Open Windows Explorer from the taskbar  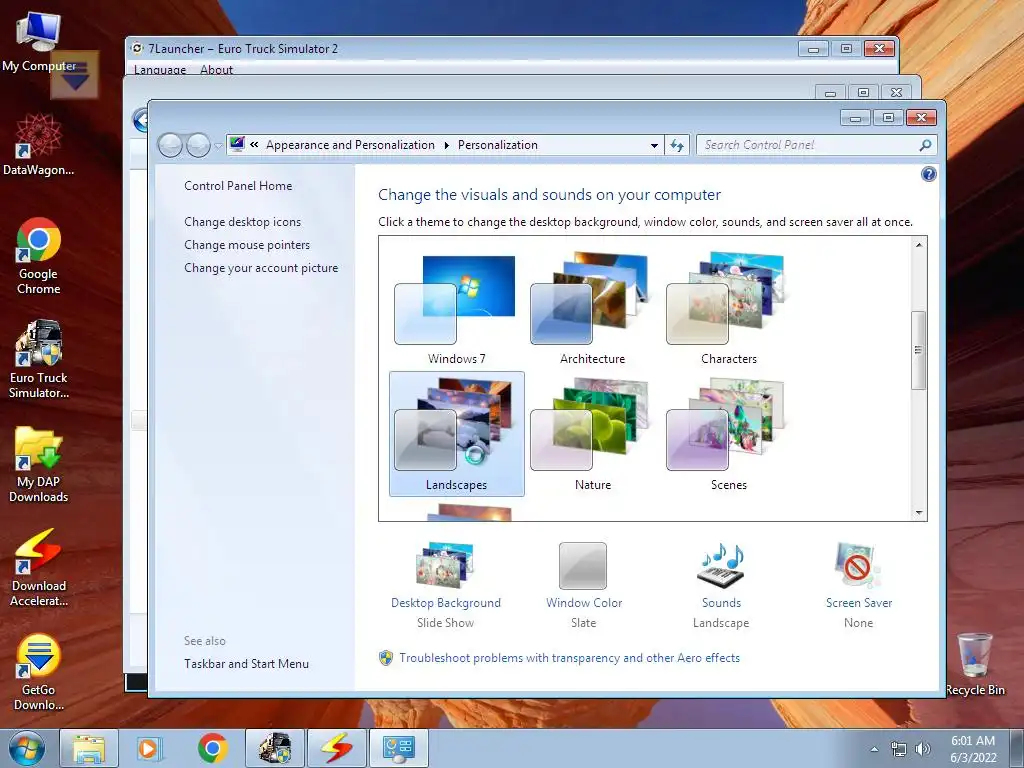(x=89, y=748)
